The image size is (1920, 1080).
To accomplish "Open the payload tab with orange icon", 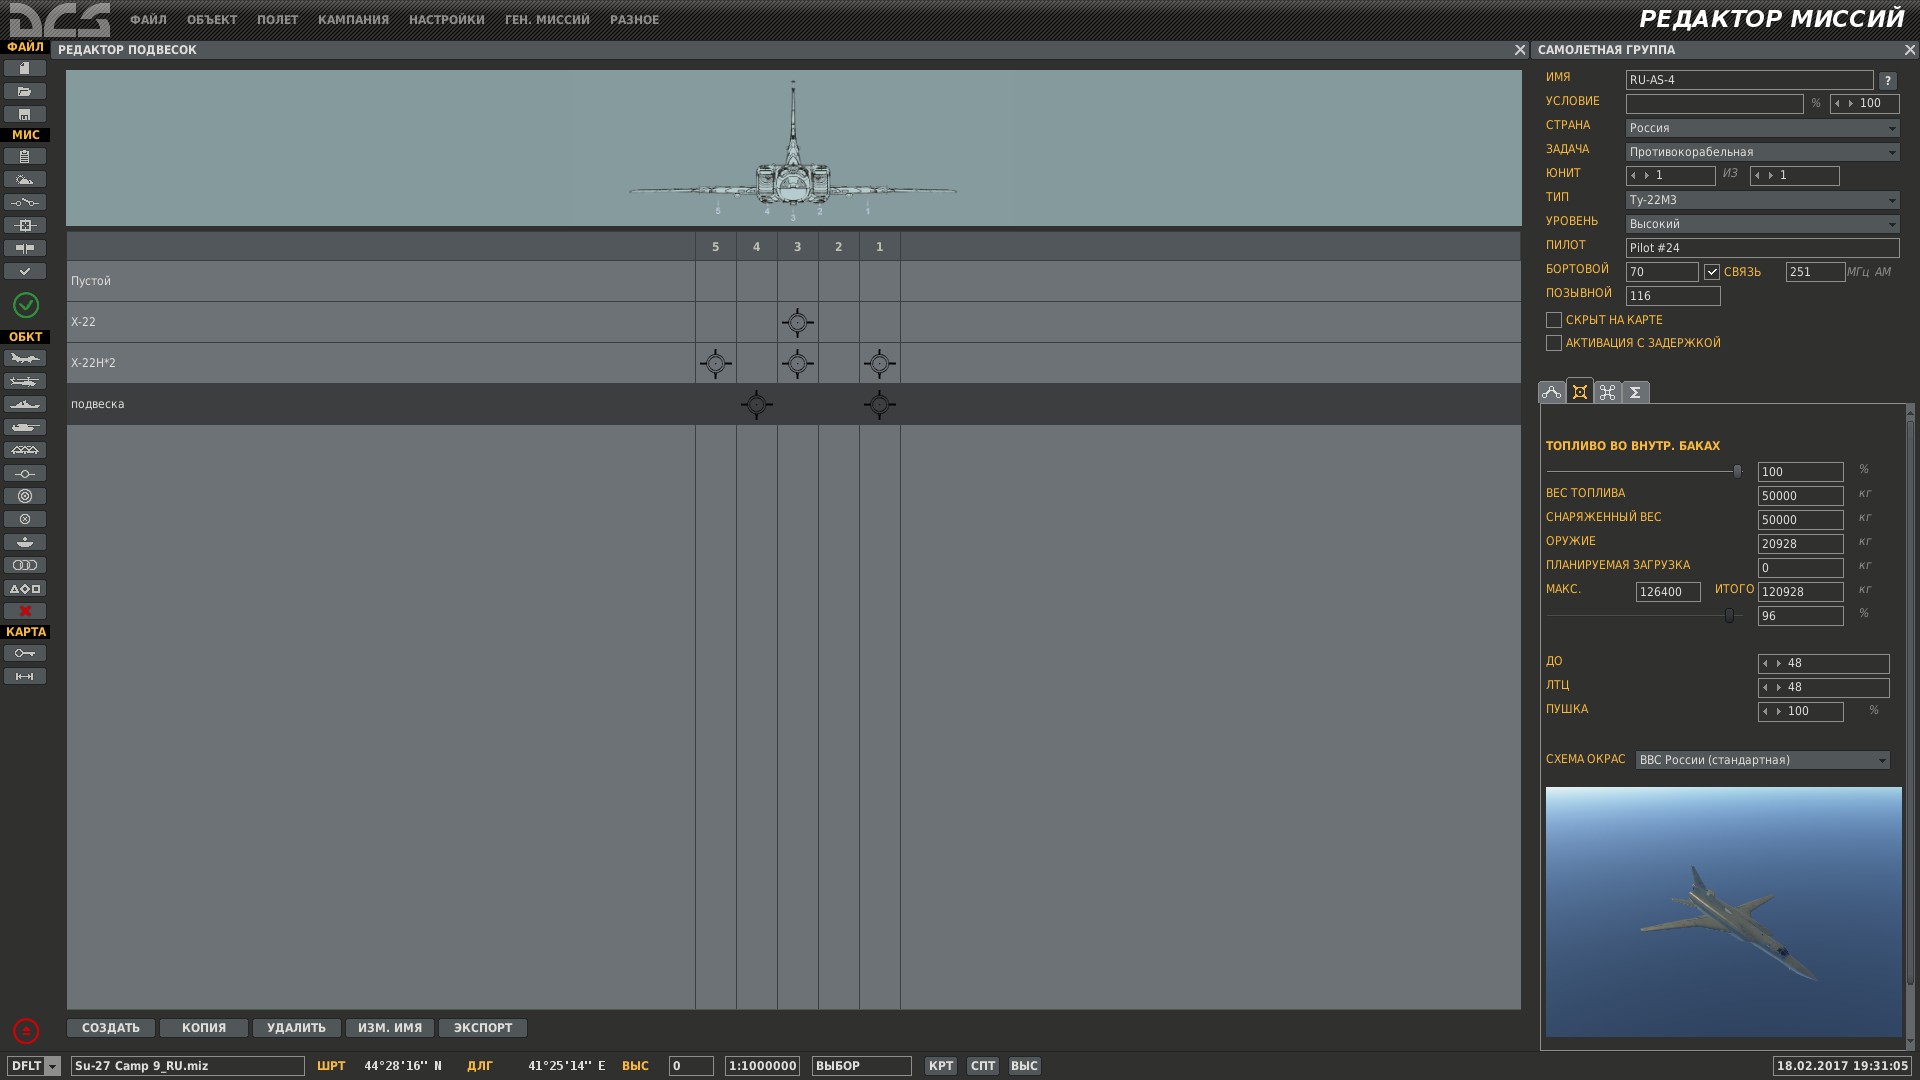I will [x=1579, y=391].
